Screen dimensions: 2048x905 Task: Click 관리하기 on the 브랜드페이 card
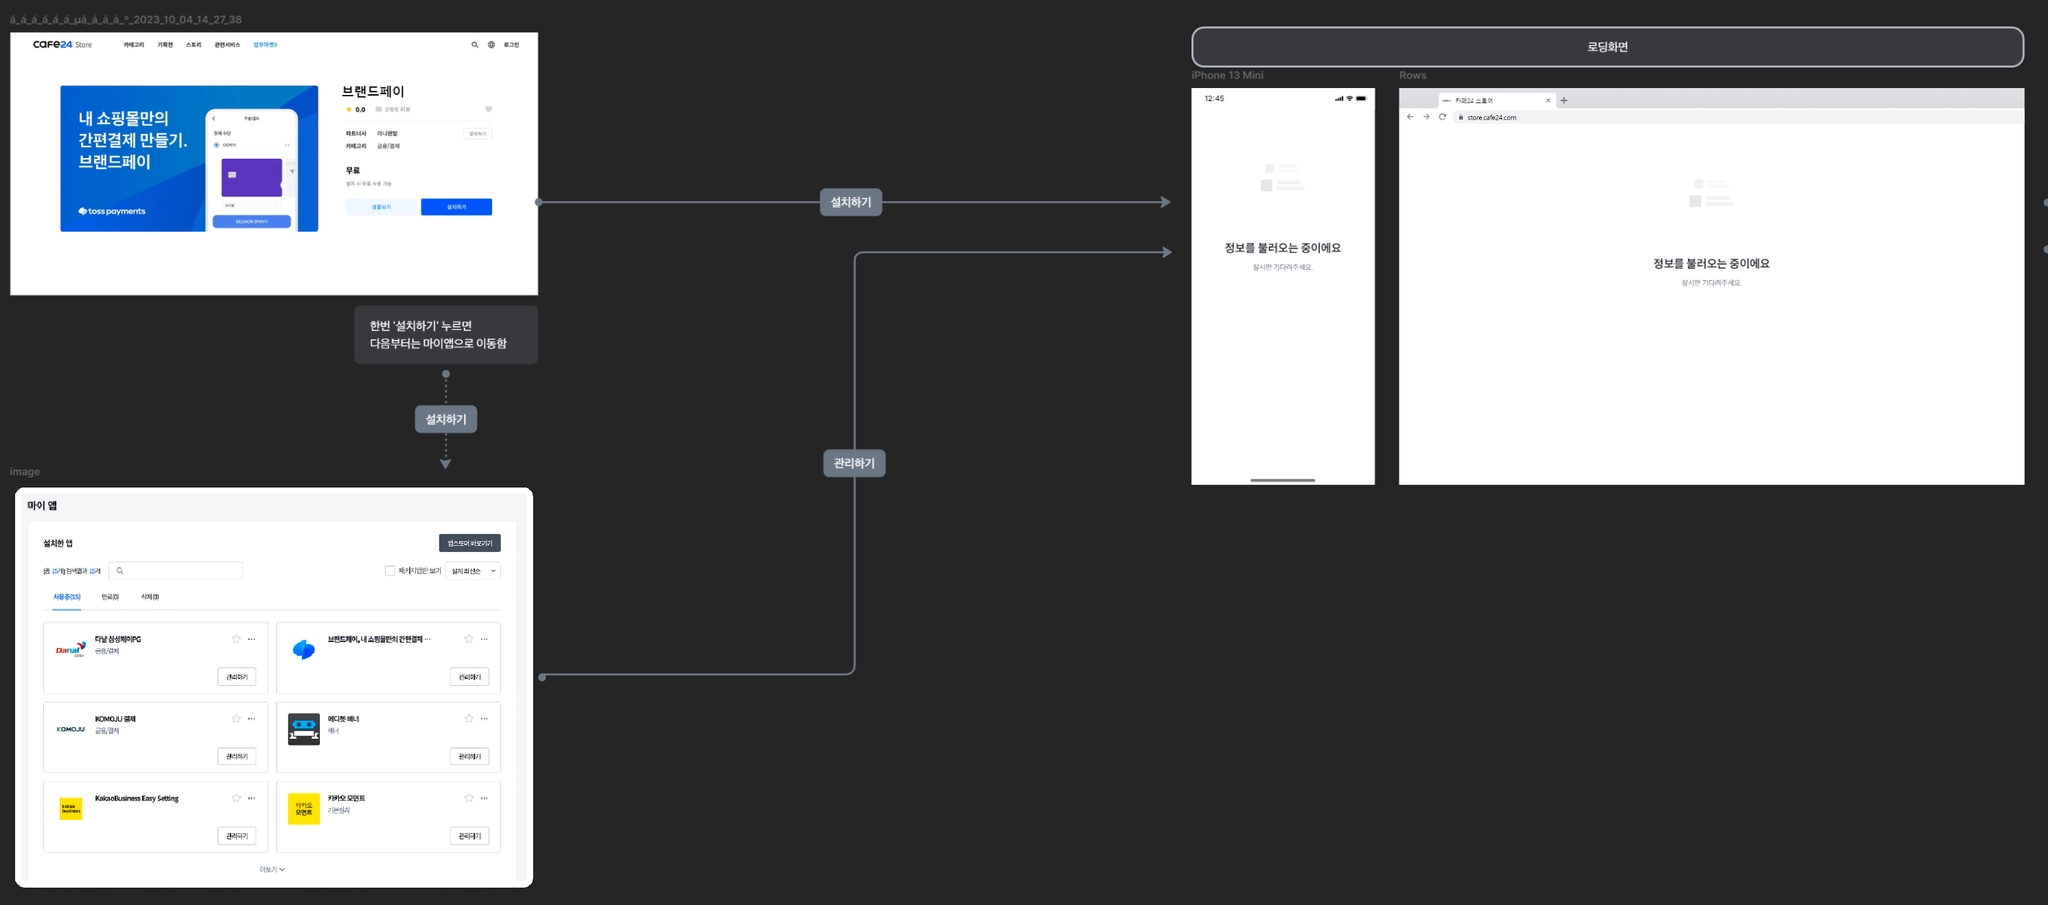coord(470,677)
